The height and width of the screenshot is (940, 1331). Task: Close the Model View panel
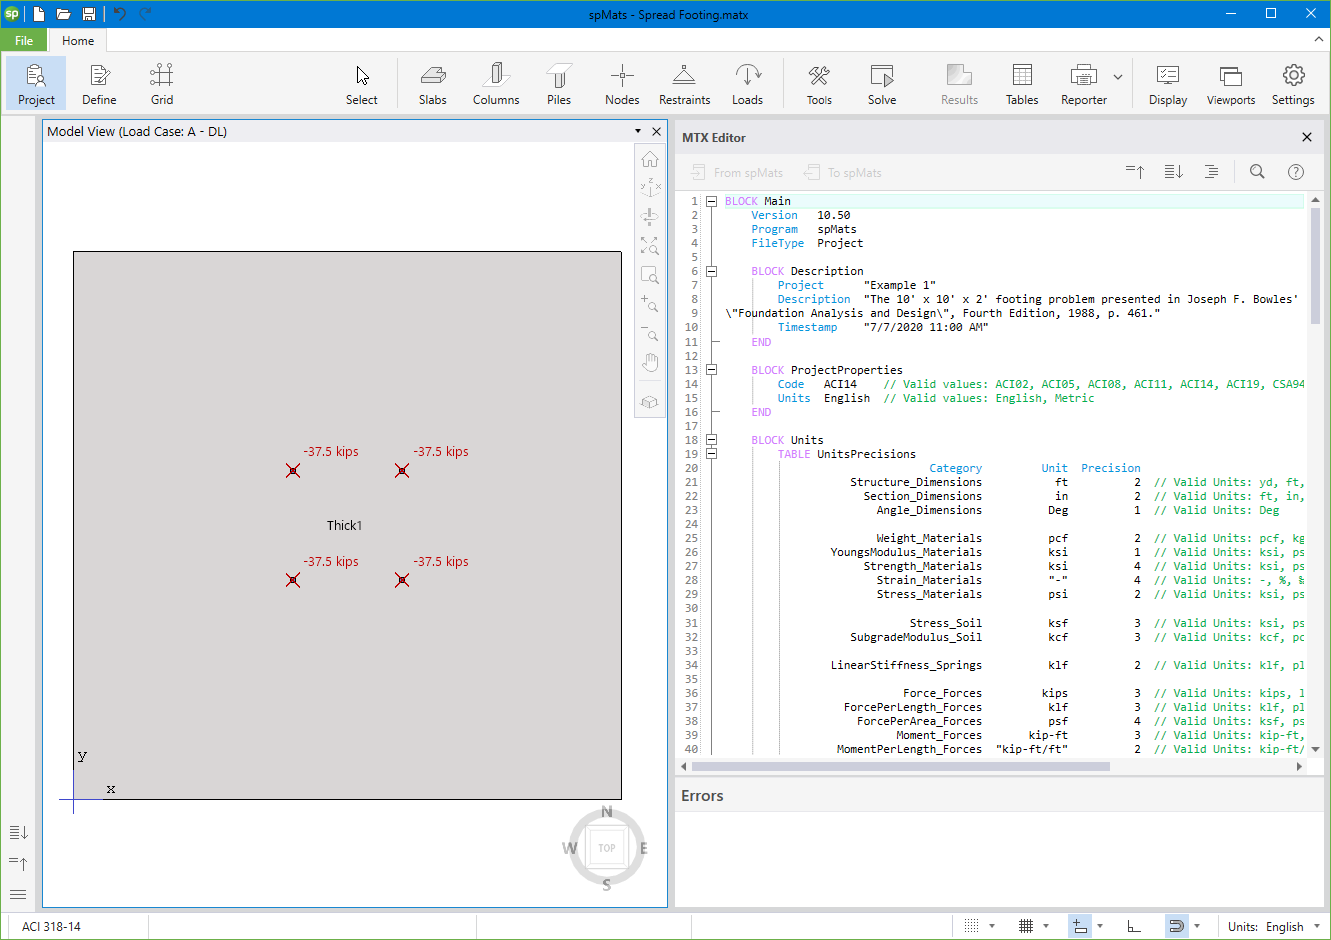tap(657, 131)
